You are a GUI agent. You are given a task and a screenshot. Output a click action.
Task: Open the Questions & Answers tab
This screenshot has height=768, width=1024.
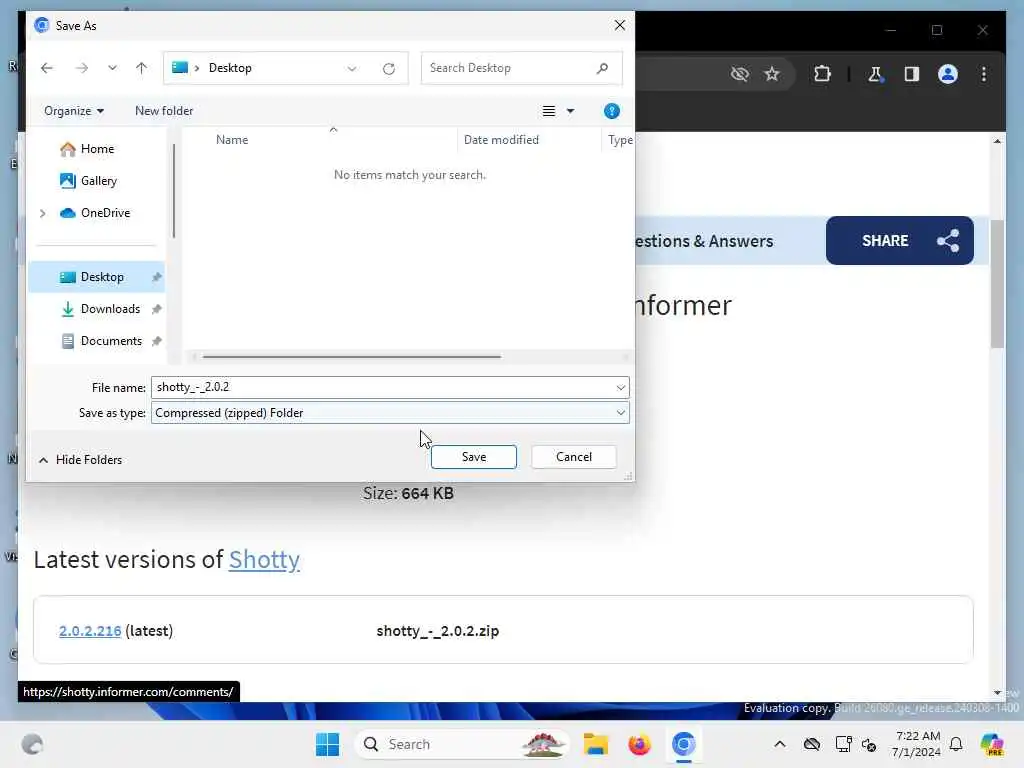point(704,241)
